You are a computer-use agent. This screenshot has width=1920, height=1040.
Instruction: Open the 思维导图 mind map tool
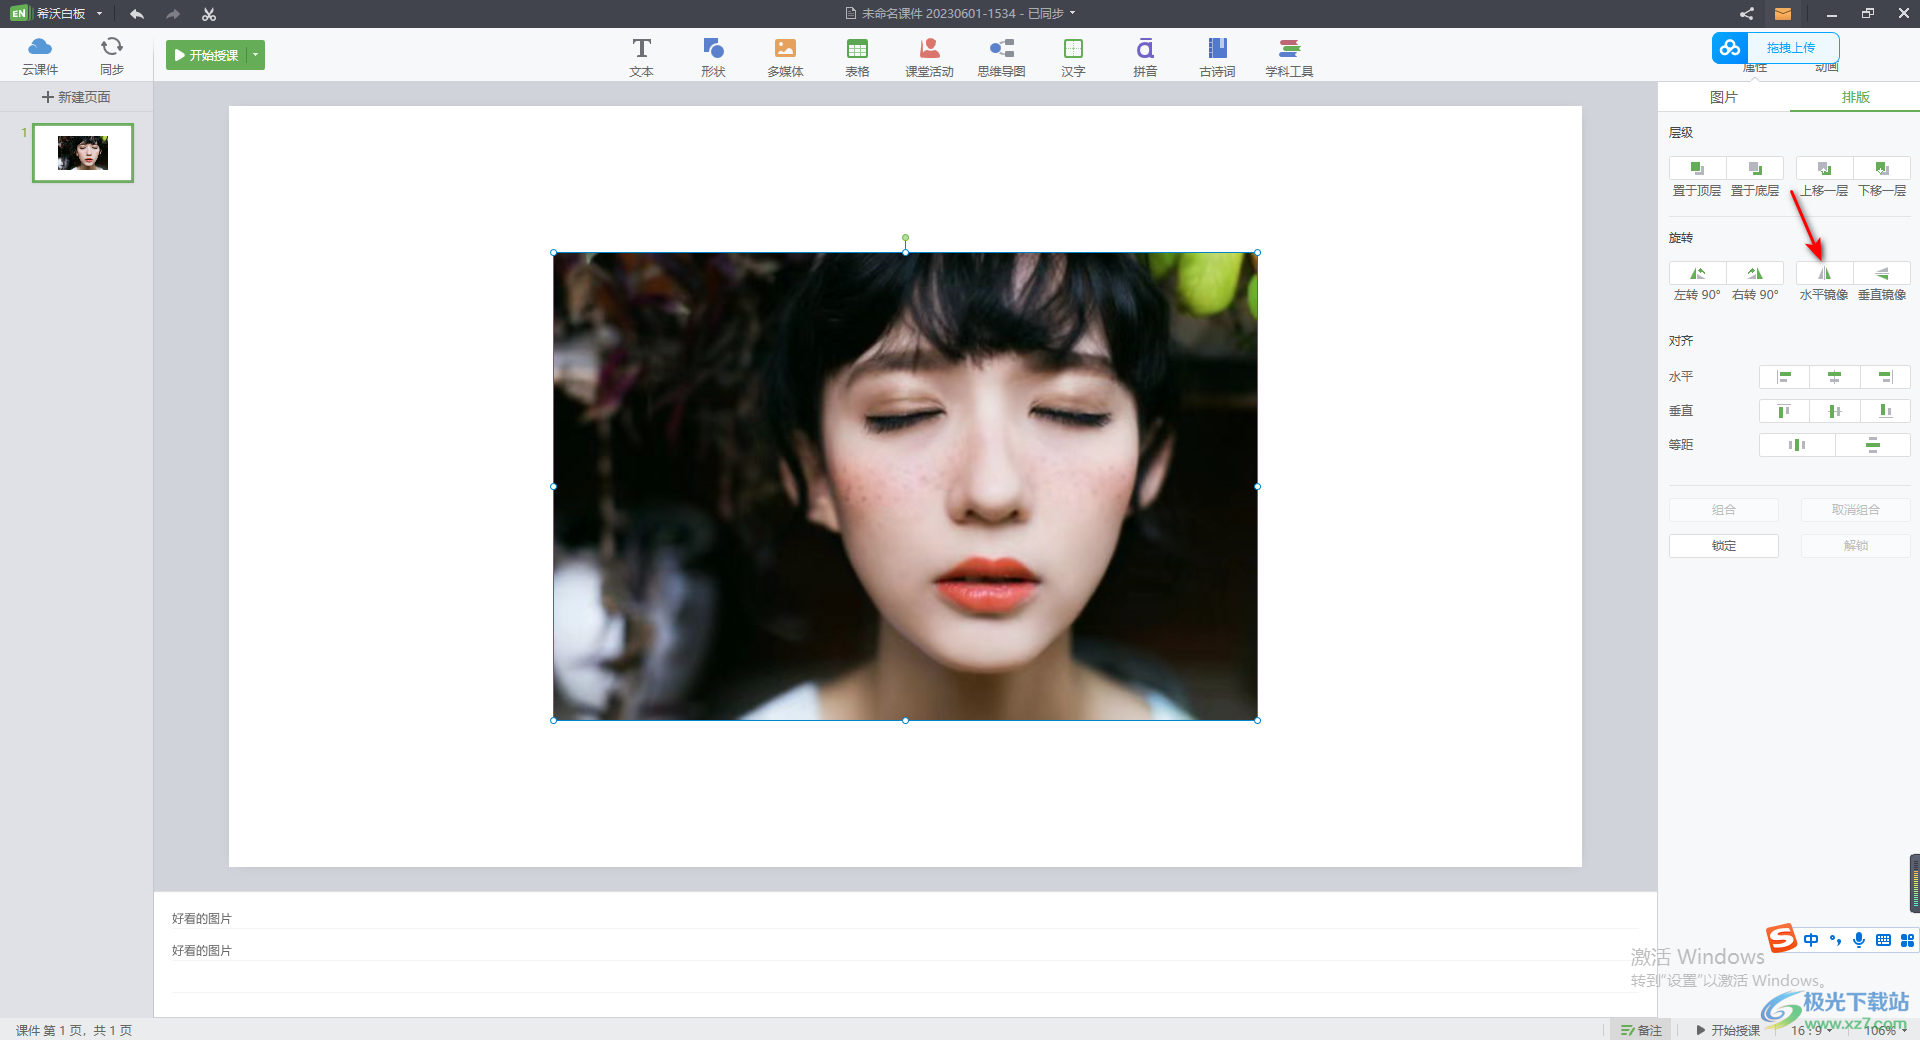pyautogui.click(x=1001, y=57)
